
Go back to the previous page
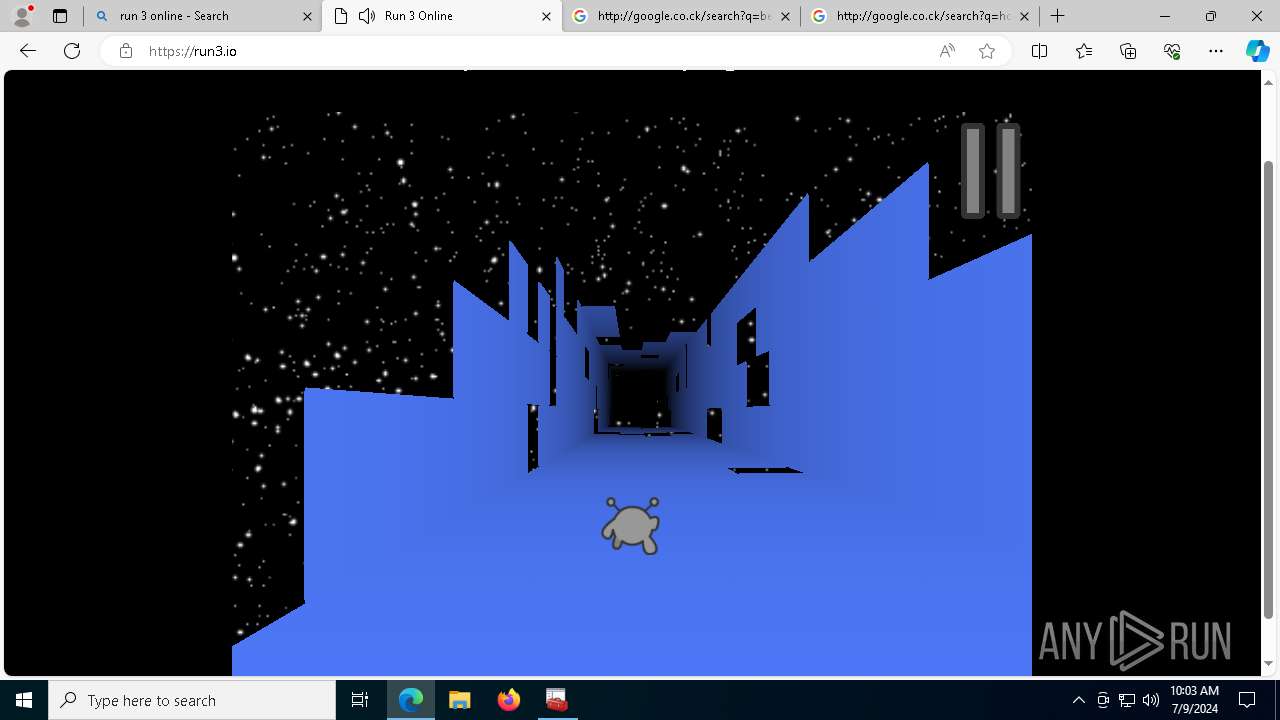28,51
